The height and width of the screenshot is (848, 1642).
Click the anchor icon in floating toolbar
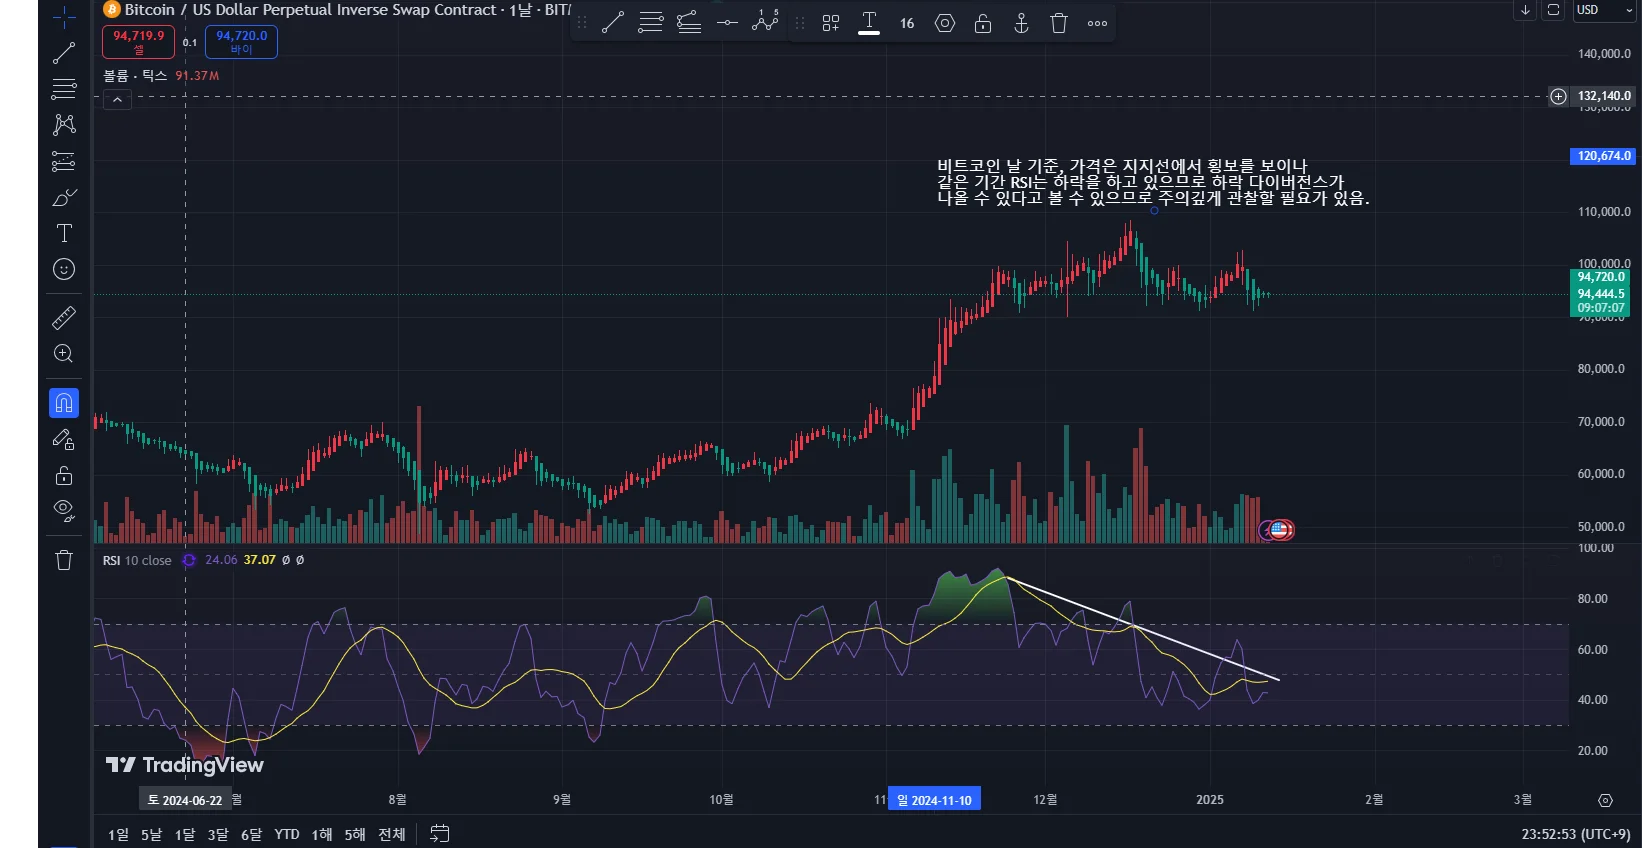click(1021, 23)
